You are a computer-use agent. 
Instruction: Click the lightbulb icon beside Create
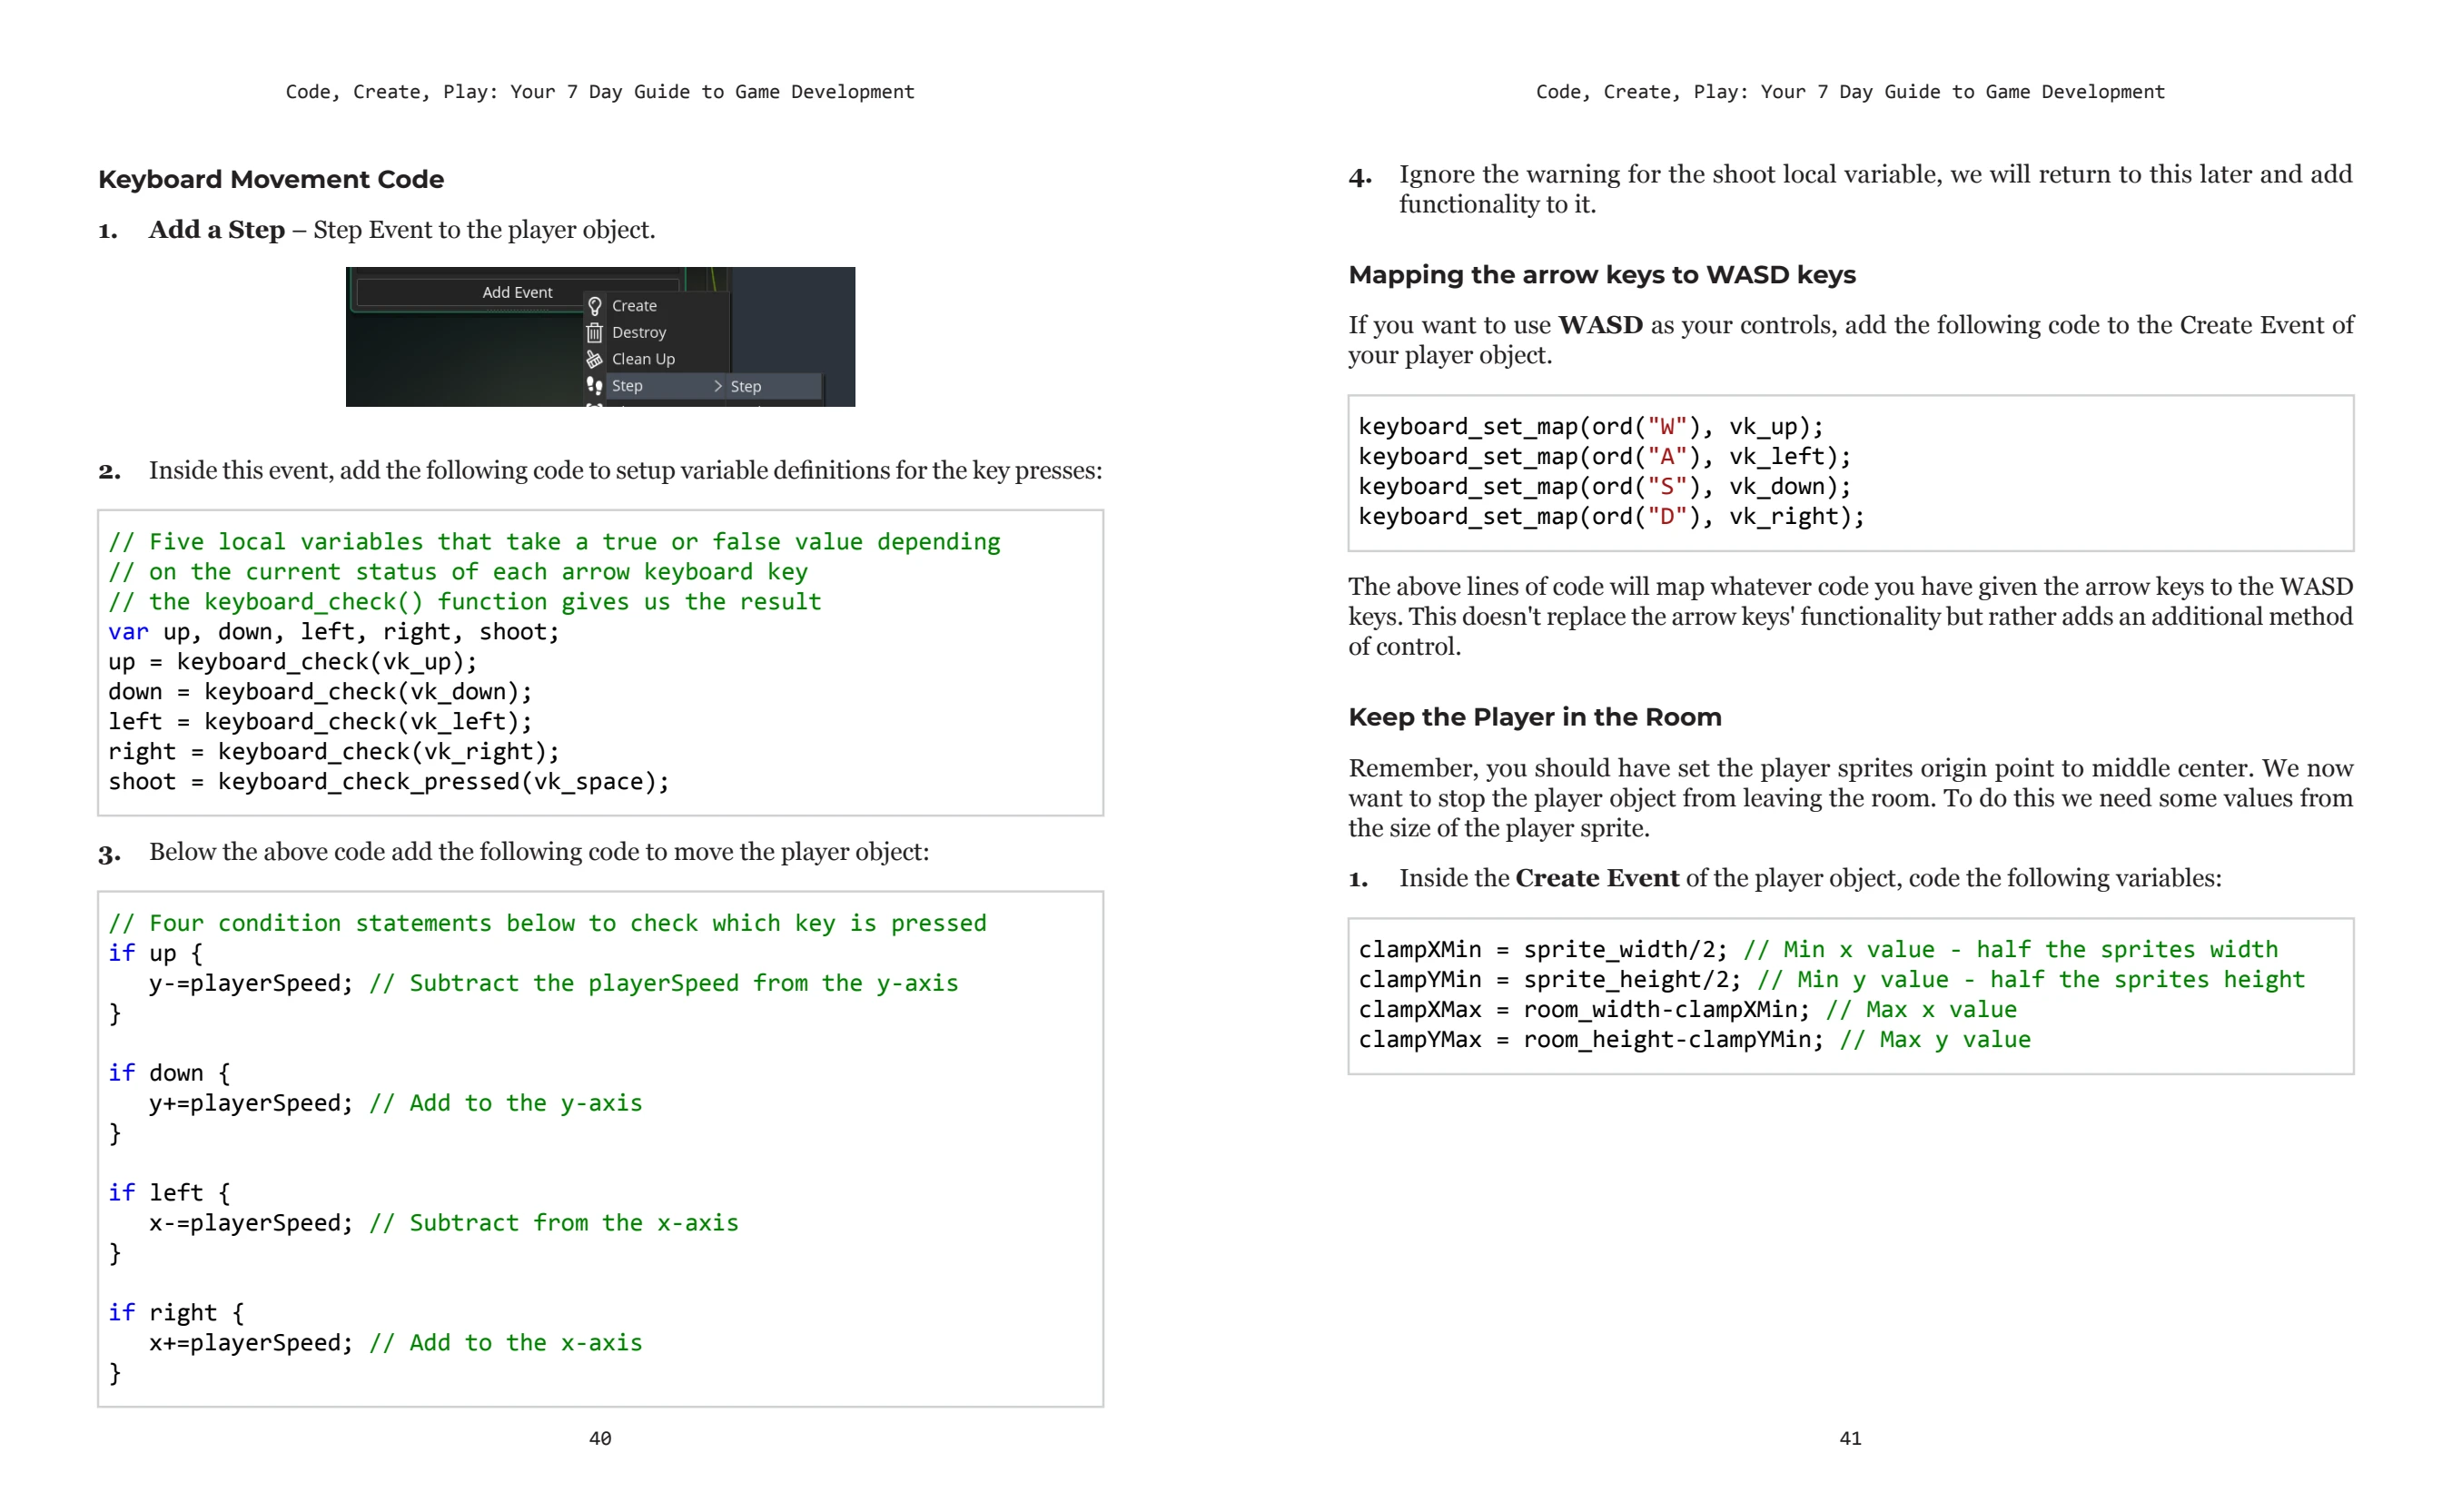coord(594,306)
